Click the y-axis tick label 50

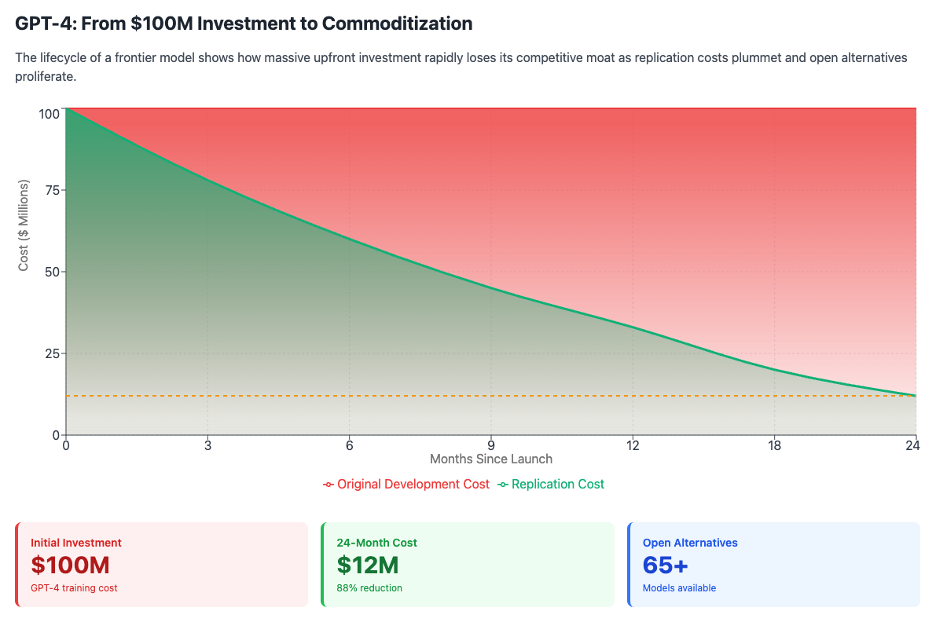tap(53, 272)
